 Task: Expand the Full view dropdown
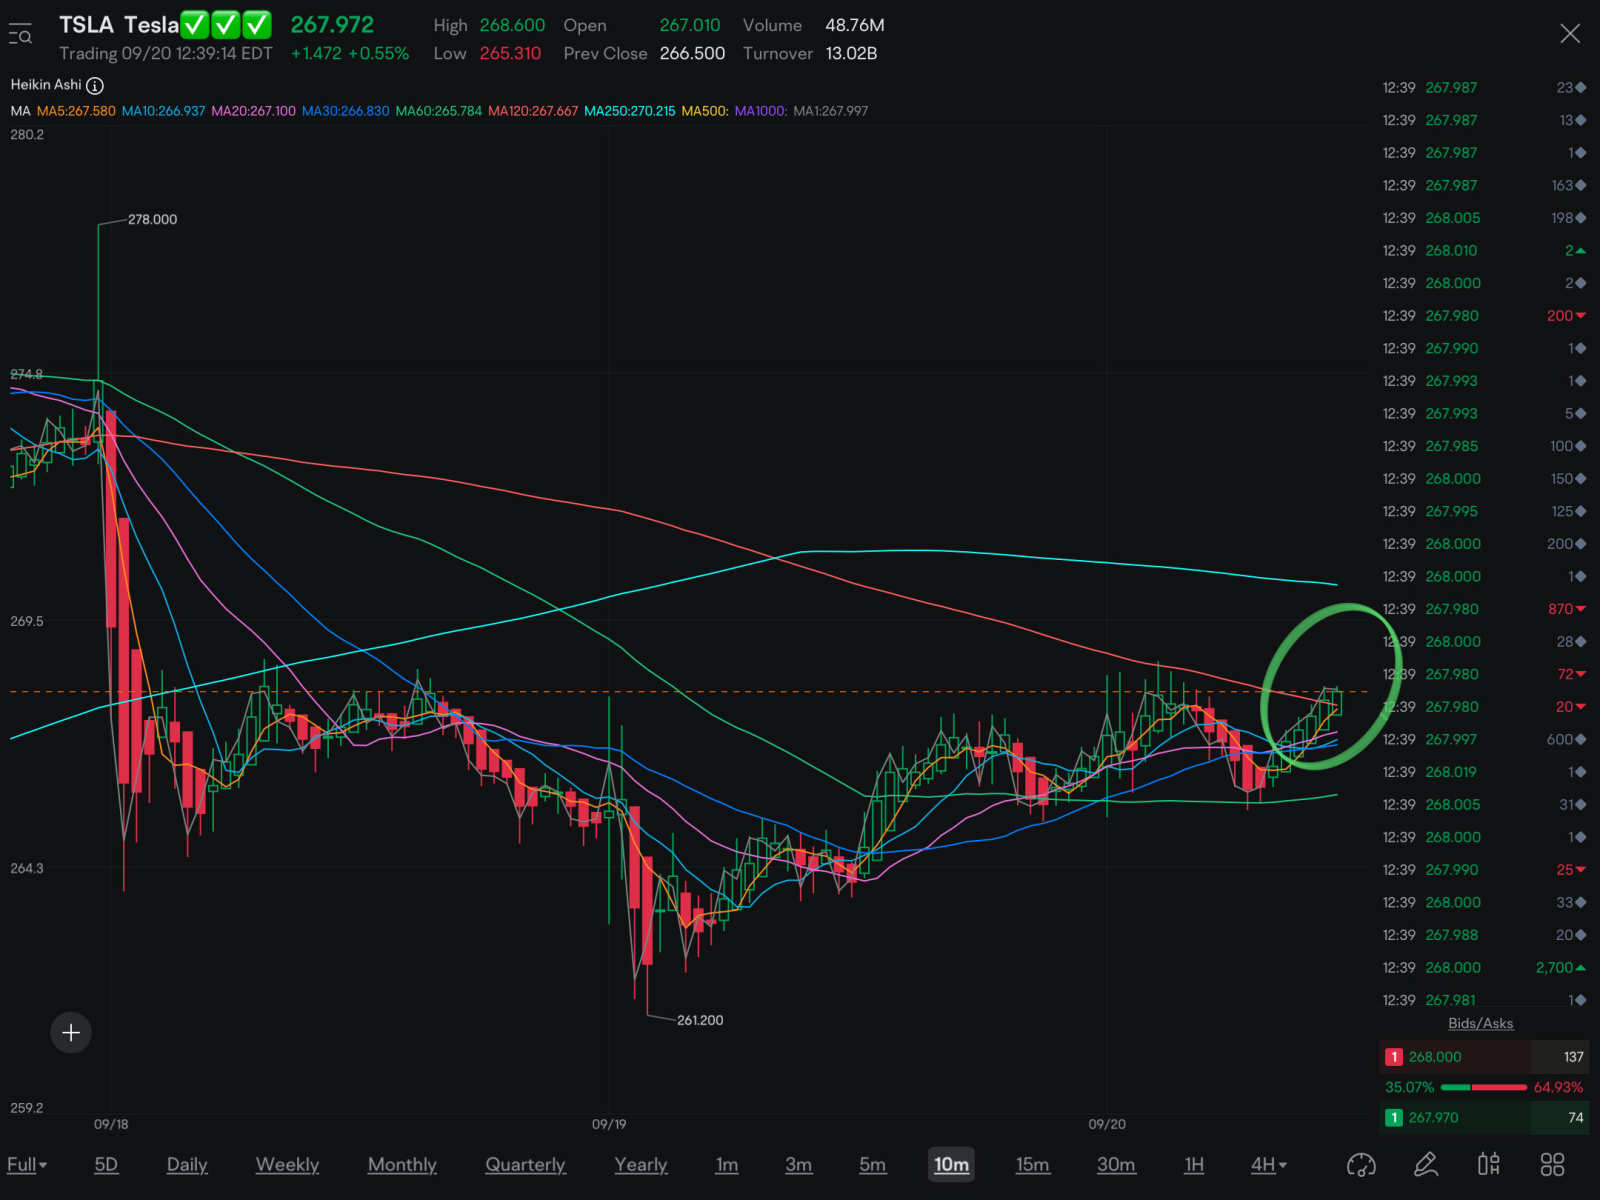[27, 1164]
